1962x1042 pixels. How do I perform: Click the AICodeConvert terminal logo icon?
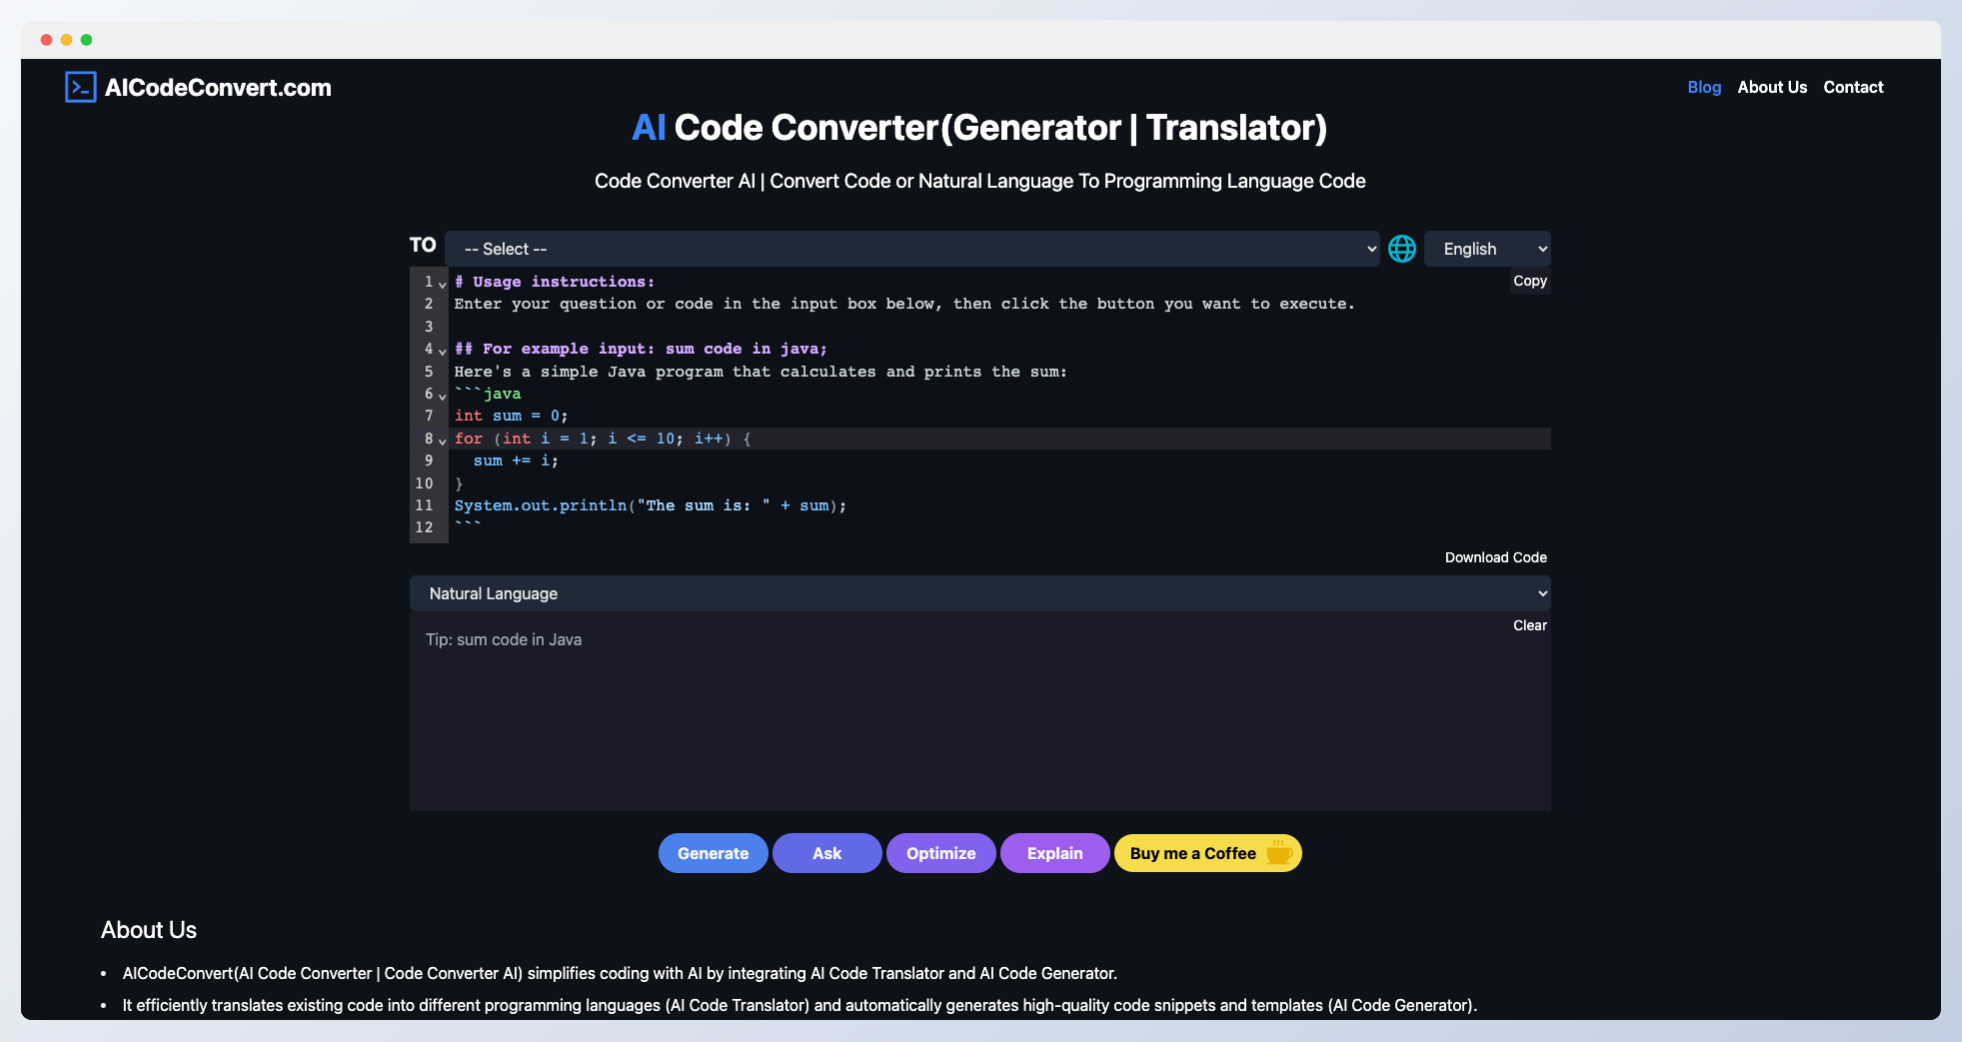pos(80,87)
